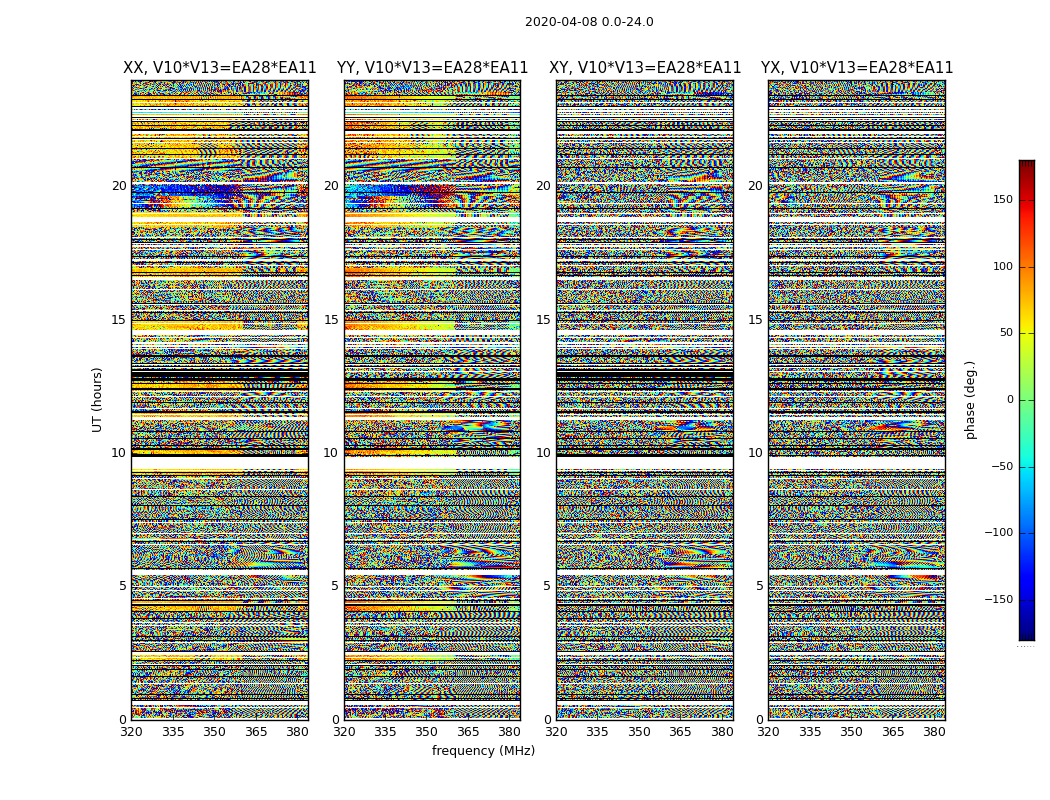Click the 15 hour tick of YY plot

point(331,320)
